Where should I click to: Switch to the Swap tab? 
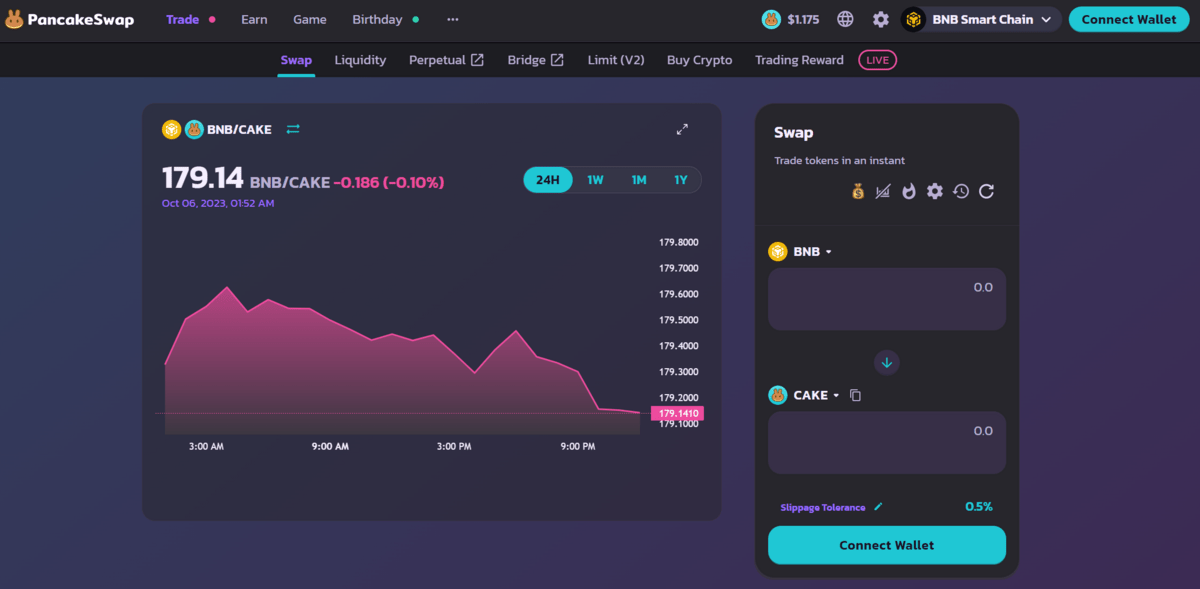[296, 60]
